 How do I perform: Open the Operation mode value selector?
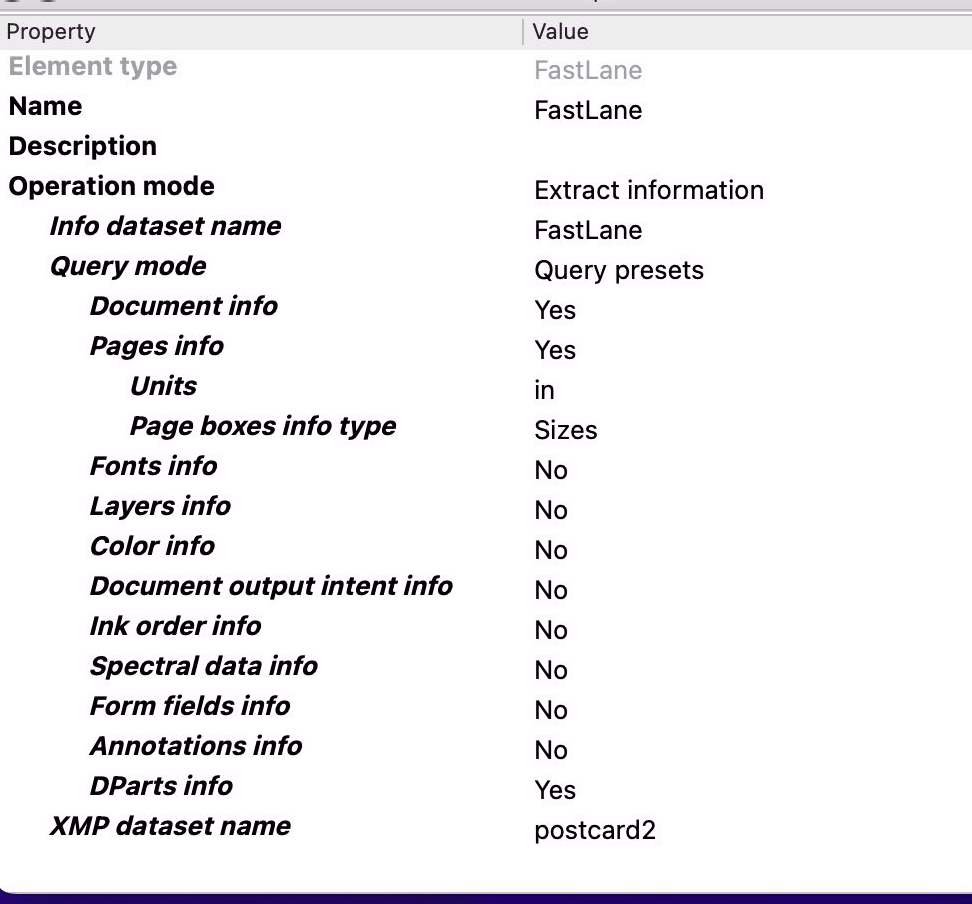tap(649, 190)
